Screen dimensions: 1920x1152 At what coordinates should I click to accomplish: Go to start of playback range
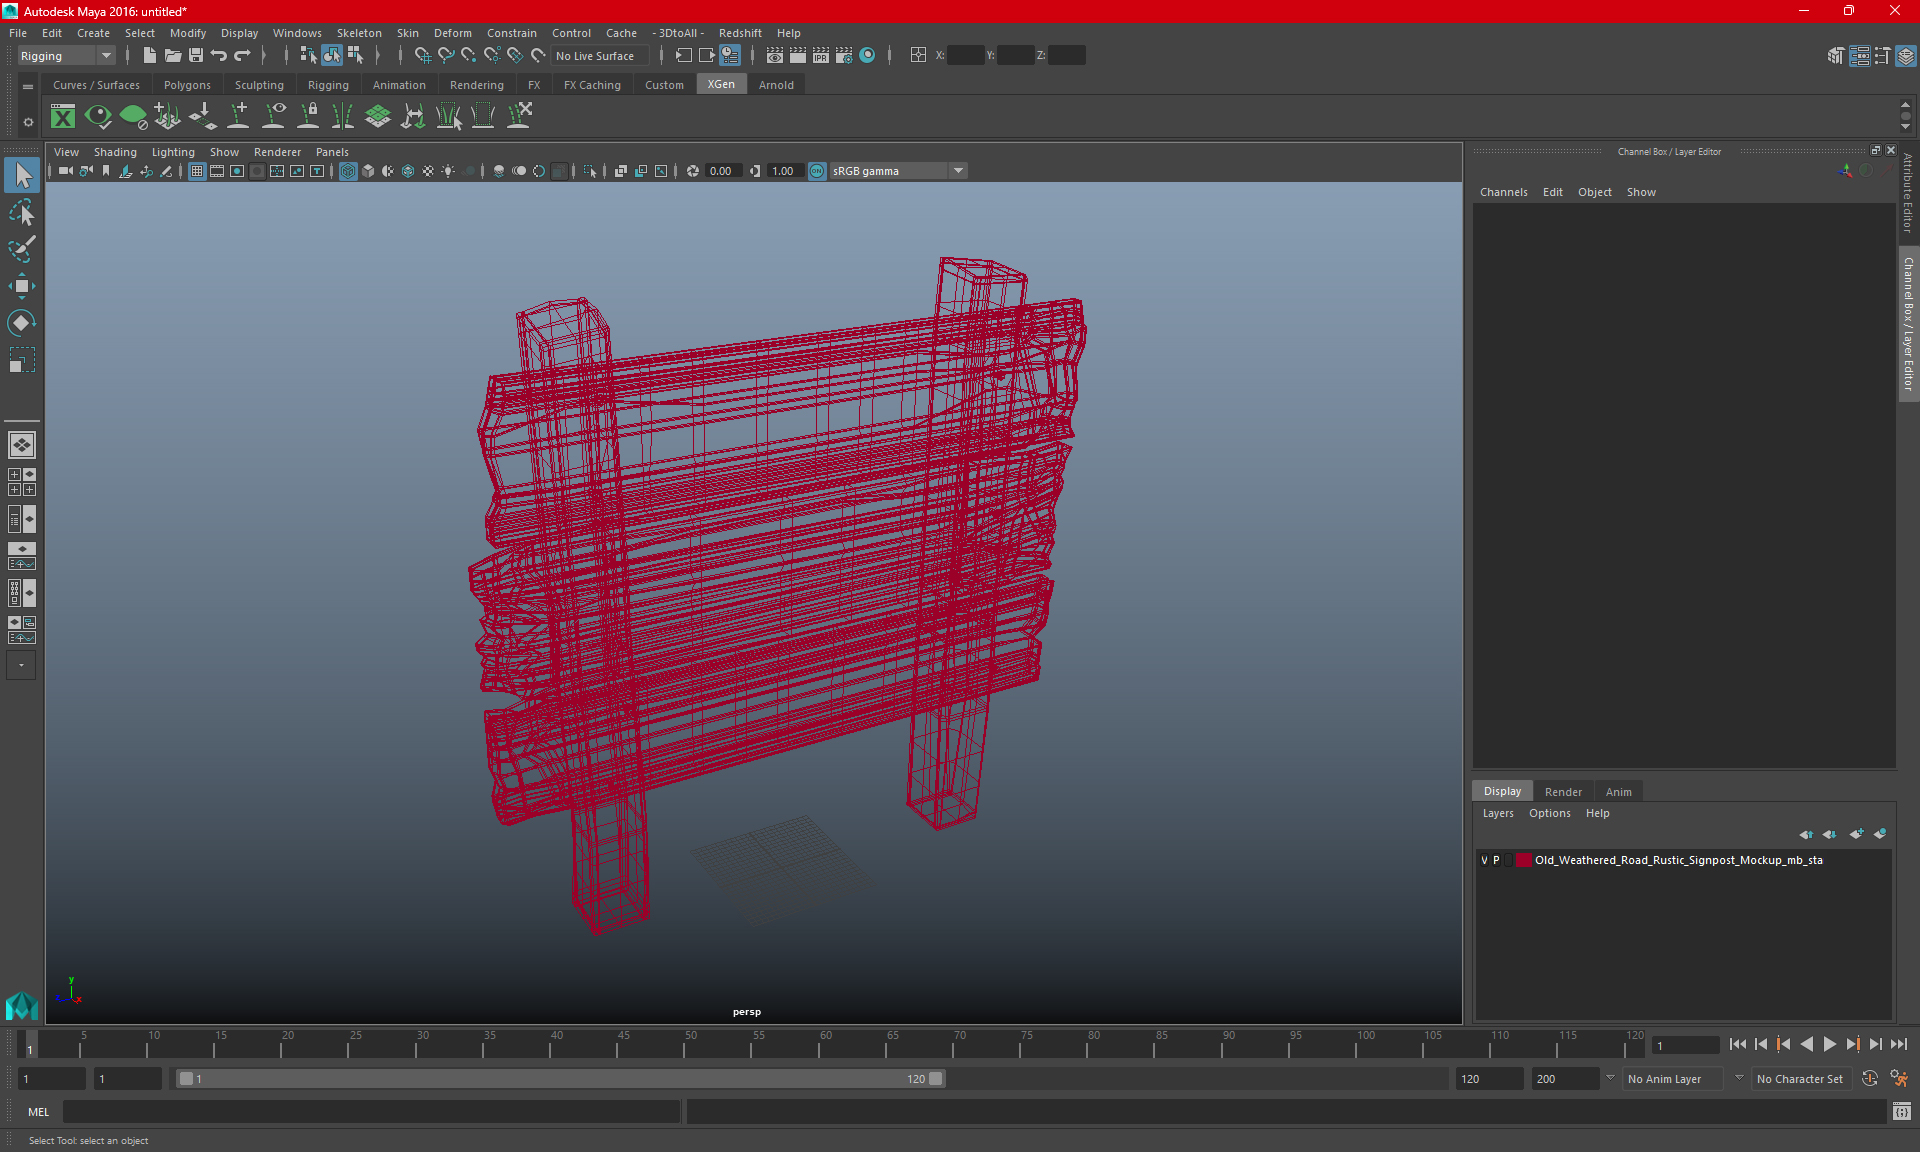[x=1738, y=1045]
